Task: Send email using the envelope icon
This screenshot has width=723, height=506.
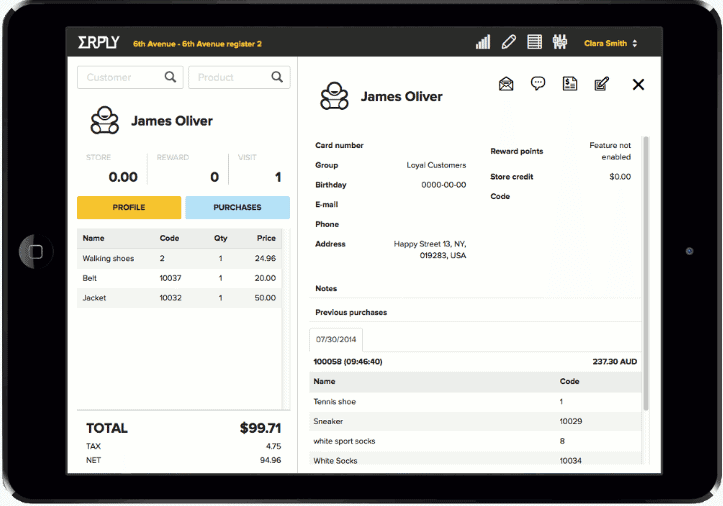Action: point(506,84)
